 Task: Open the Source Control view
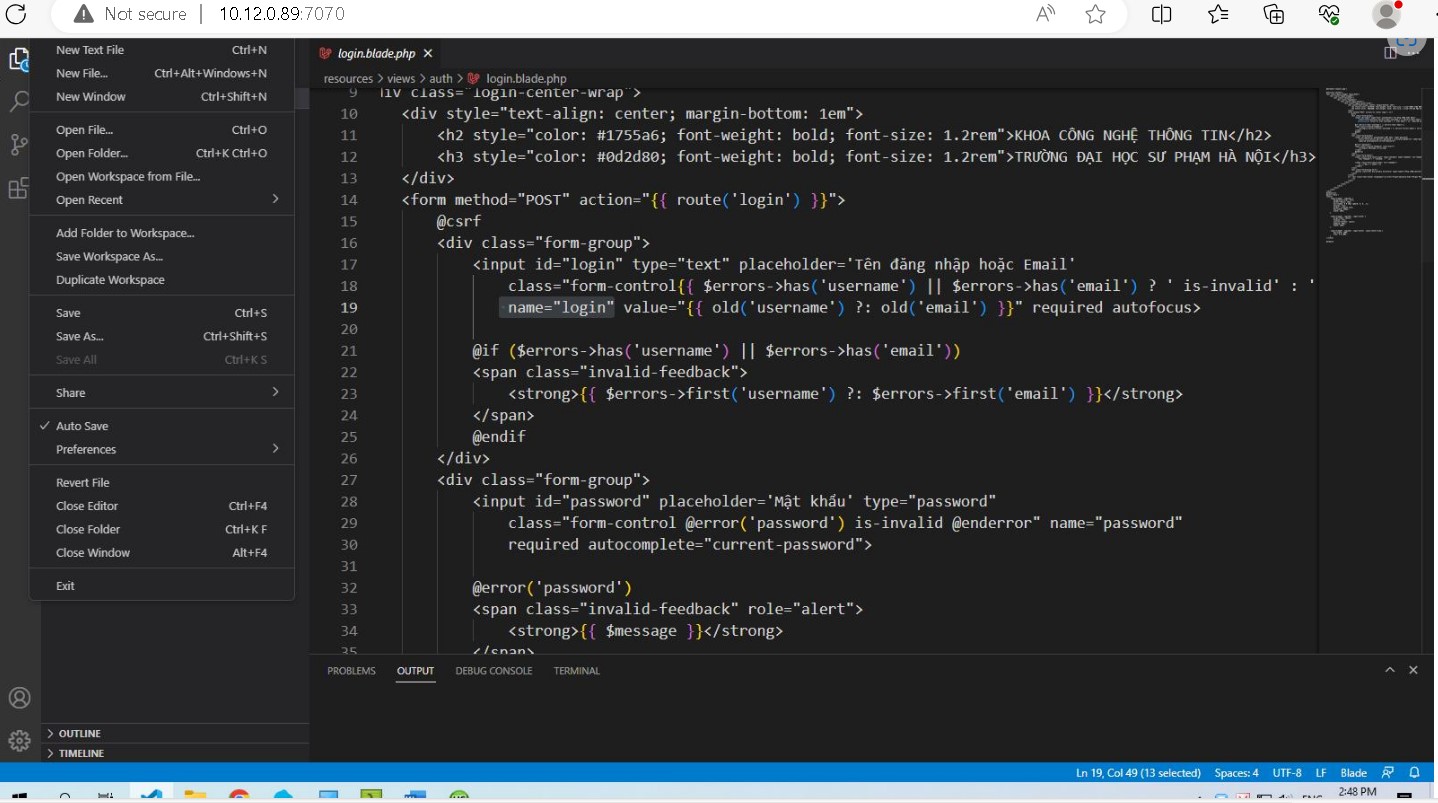pos(19,145)
